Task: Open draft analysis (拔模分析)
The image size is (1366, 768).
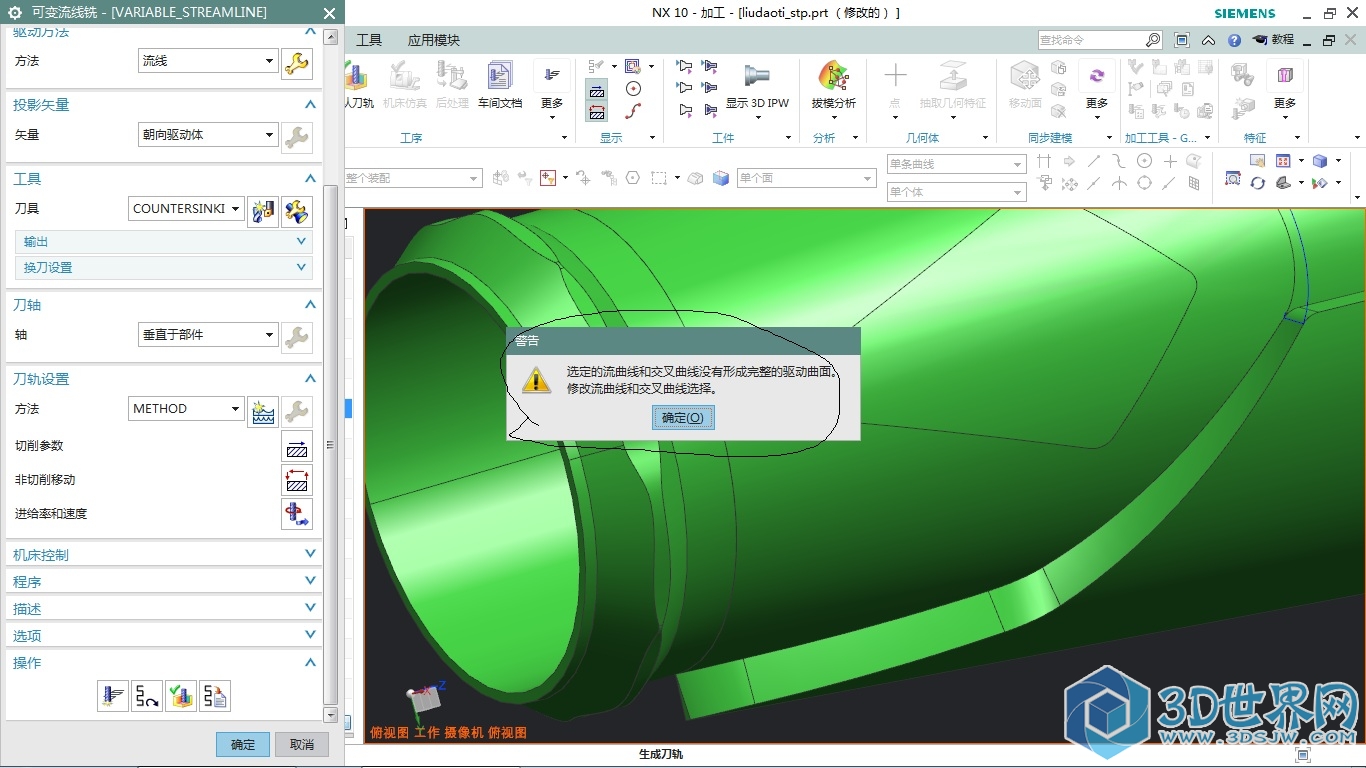Action: pyautogui.click(x=833, y=85)
